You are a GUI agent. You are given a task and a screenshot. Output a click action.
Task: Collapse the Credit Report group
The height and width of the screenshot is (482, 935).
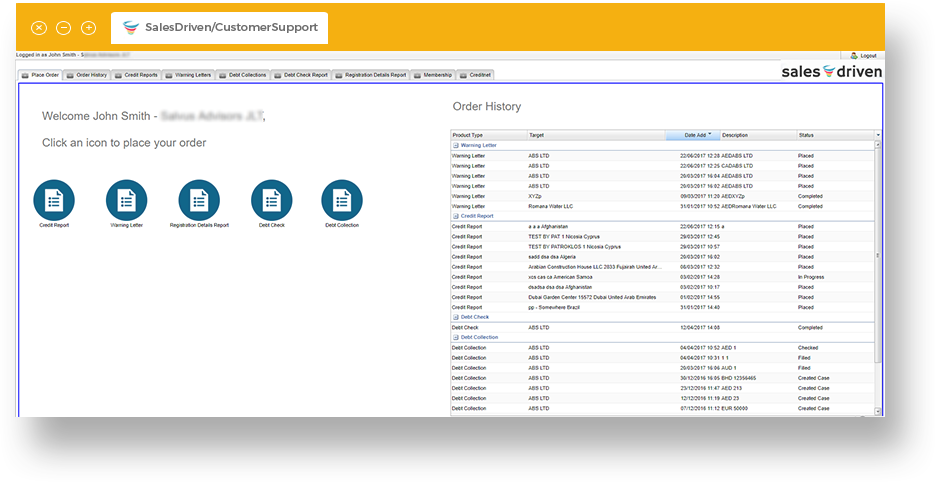(x=456, y=216)
